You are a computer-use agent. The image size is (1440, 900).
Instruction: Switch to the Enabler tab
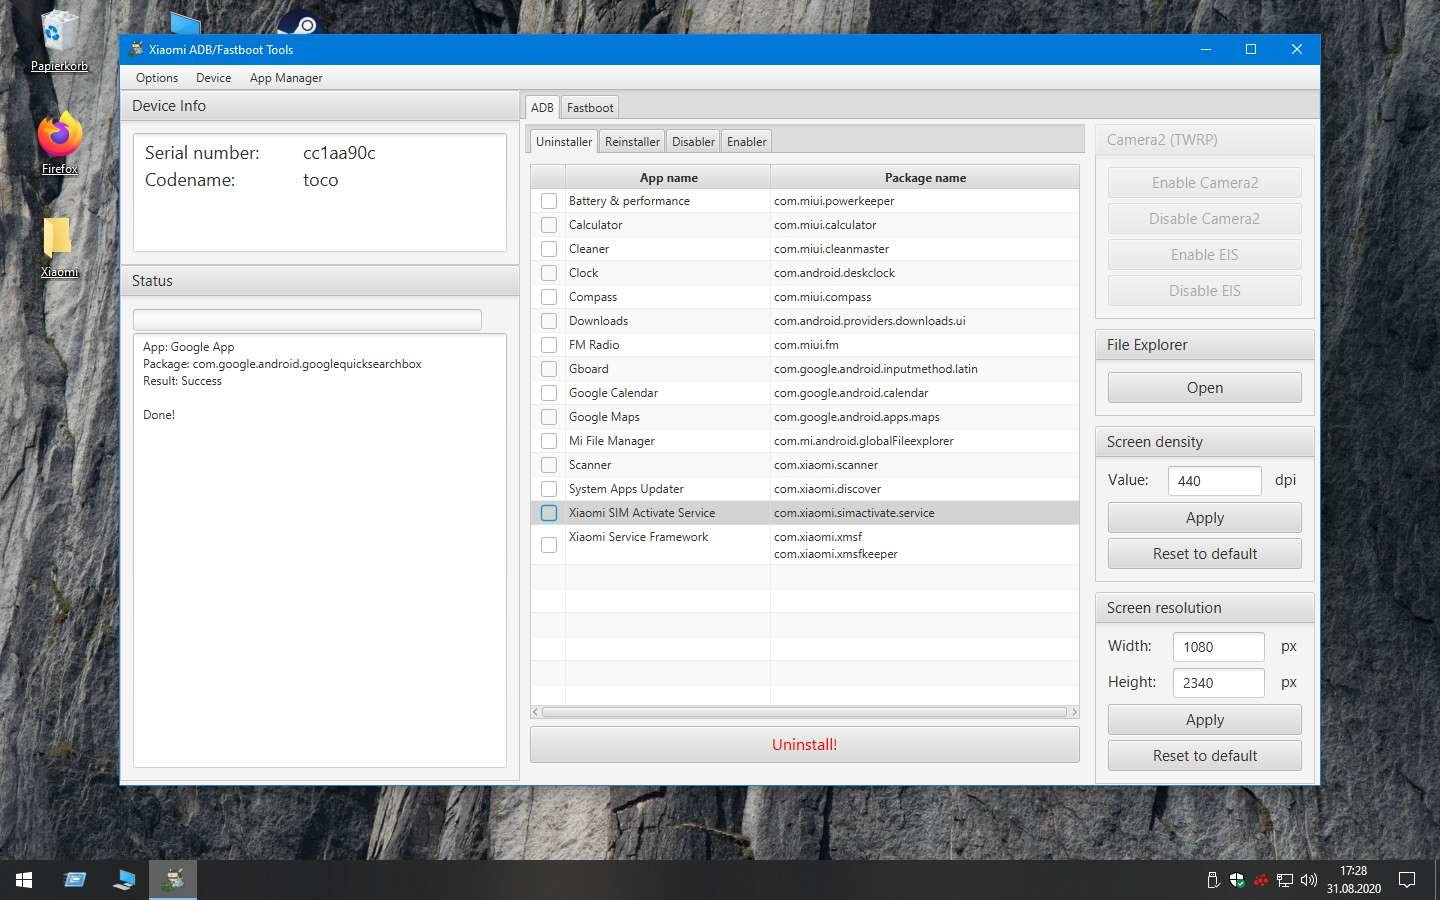(x=747, y=142)
